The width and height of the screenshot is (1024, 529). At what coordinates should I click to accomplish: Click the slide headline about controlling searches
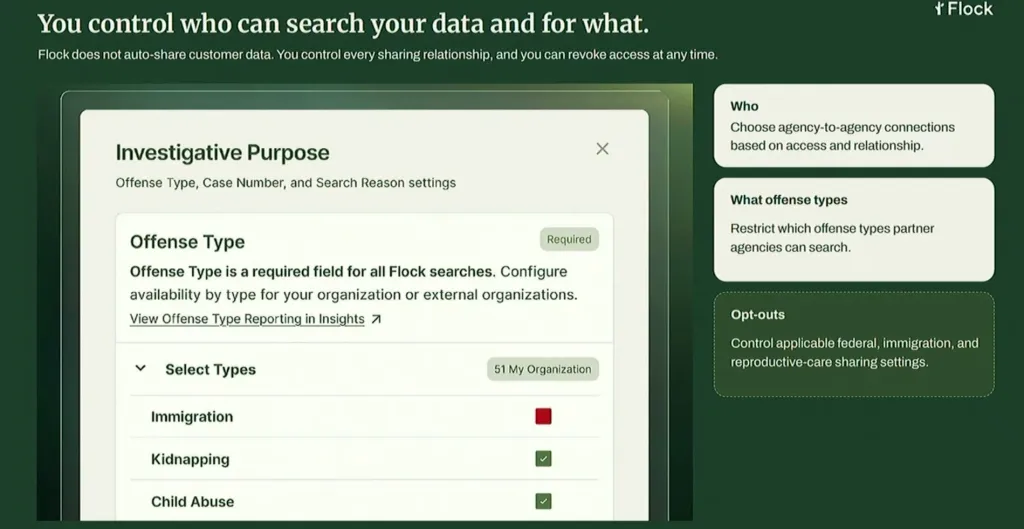[344, 25]
